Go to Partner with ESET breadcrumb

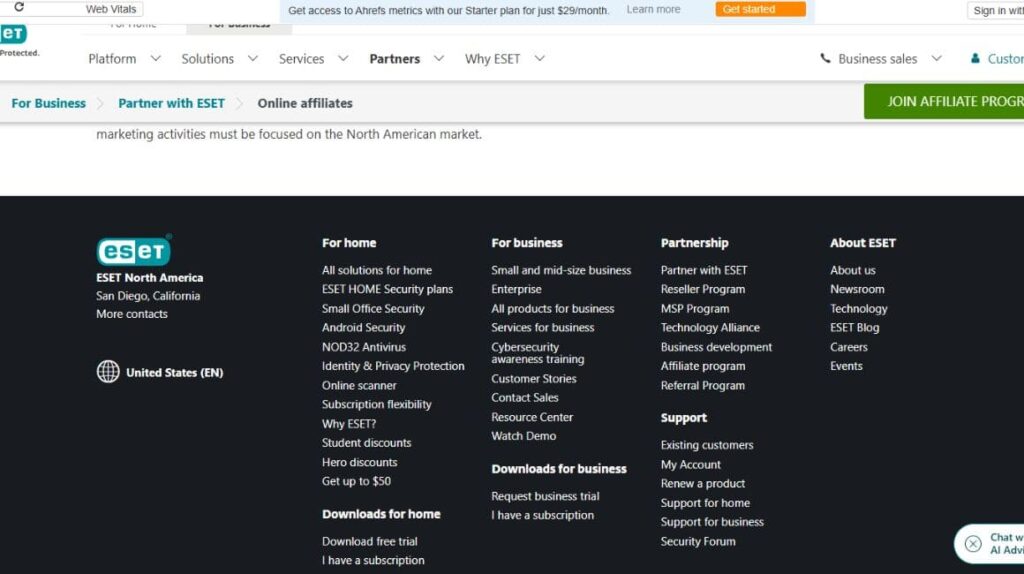tap(171, 103)
